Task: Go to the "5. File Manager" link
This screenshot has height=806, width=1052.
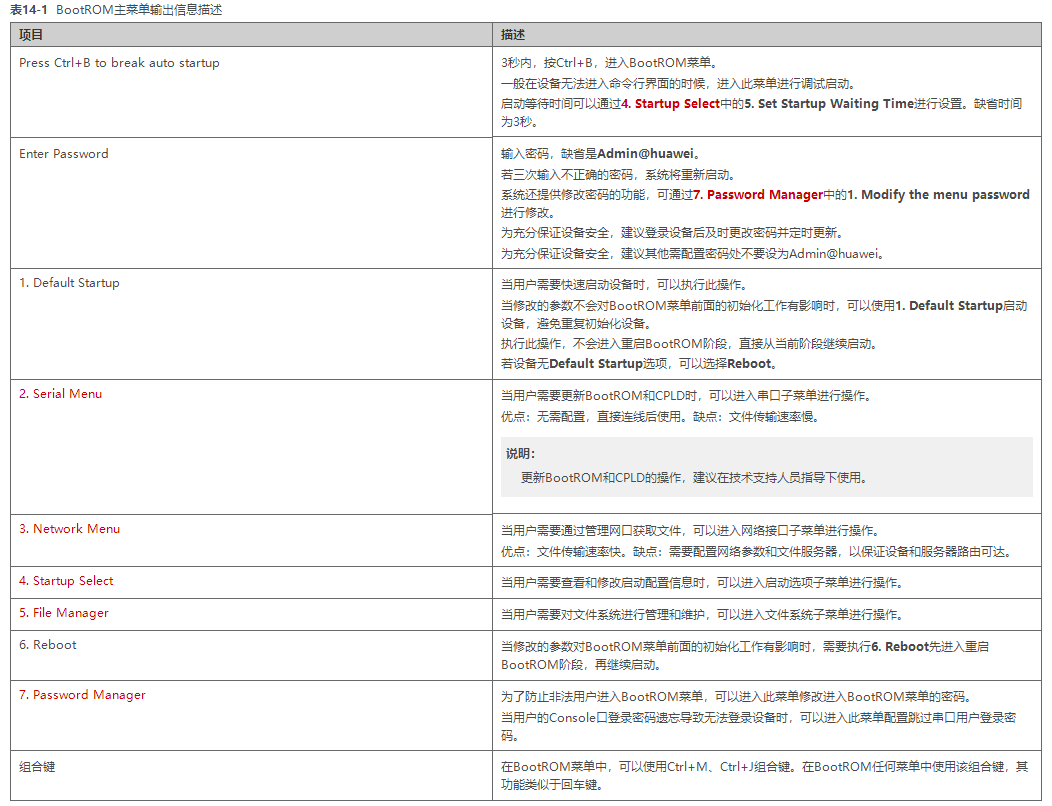Action: (63, 613)
